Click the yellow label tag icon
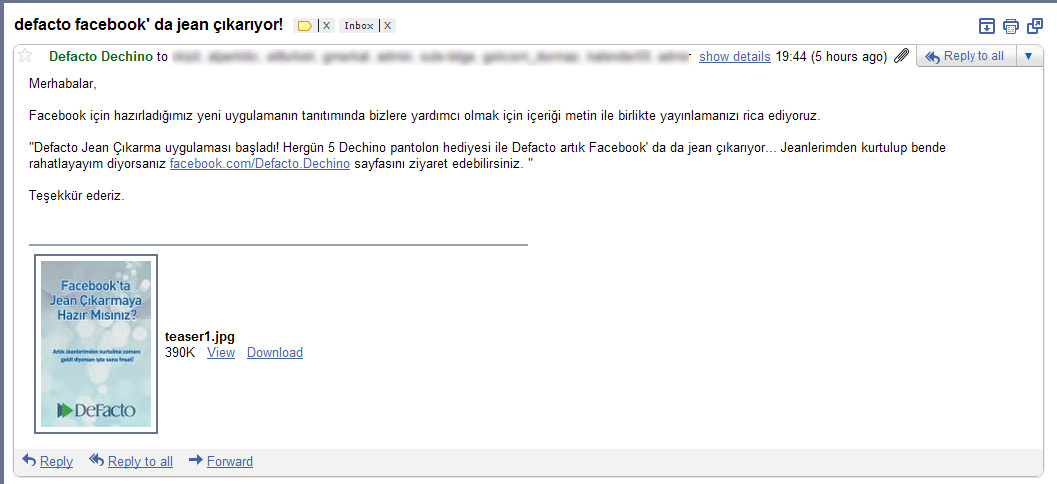Screen dimensions: 1057x484 click(305, 26)
